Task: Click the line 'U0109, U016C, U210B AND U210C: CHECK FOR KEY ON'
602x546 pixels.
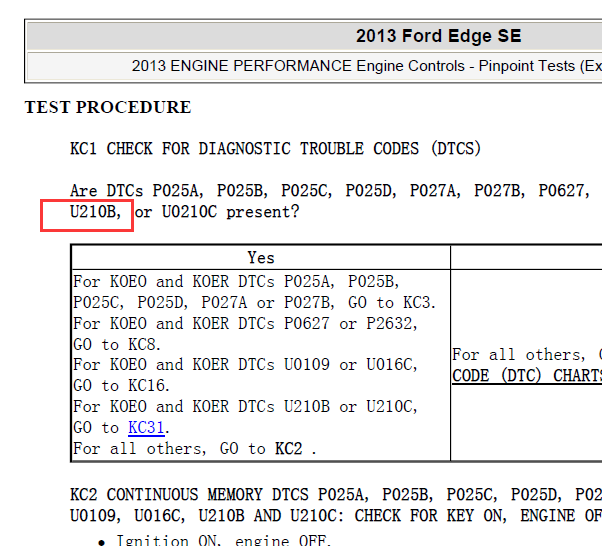Action: (x=336, y=516)
